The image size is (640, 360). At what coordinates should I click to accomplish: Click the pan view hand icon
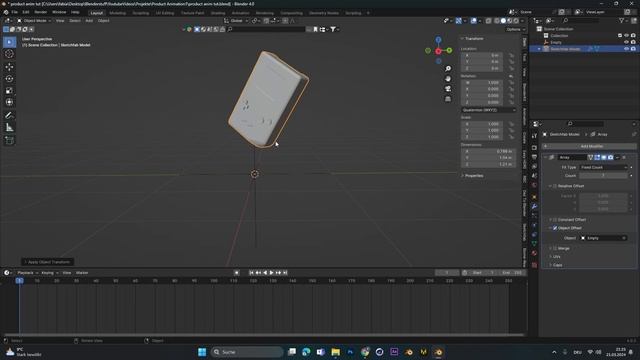448,78
